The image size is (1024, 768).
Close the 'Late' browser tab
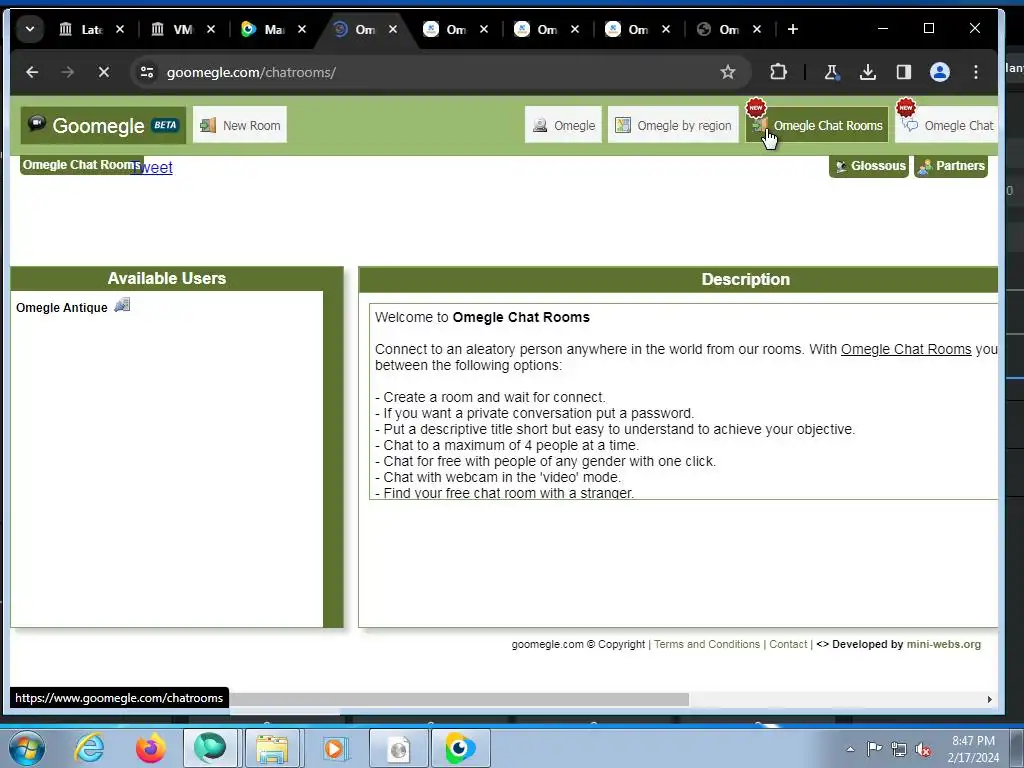coord(120,29)
